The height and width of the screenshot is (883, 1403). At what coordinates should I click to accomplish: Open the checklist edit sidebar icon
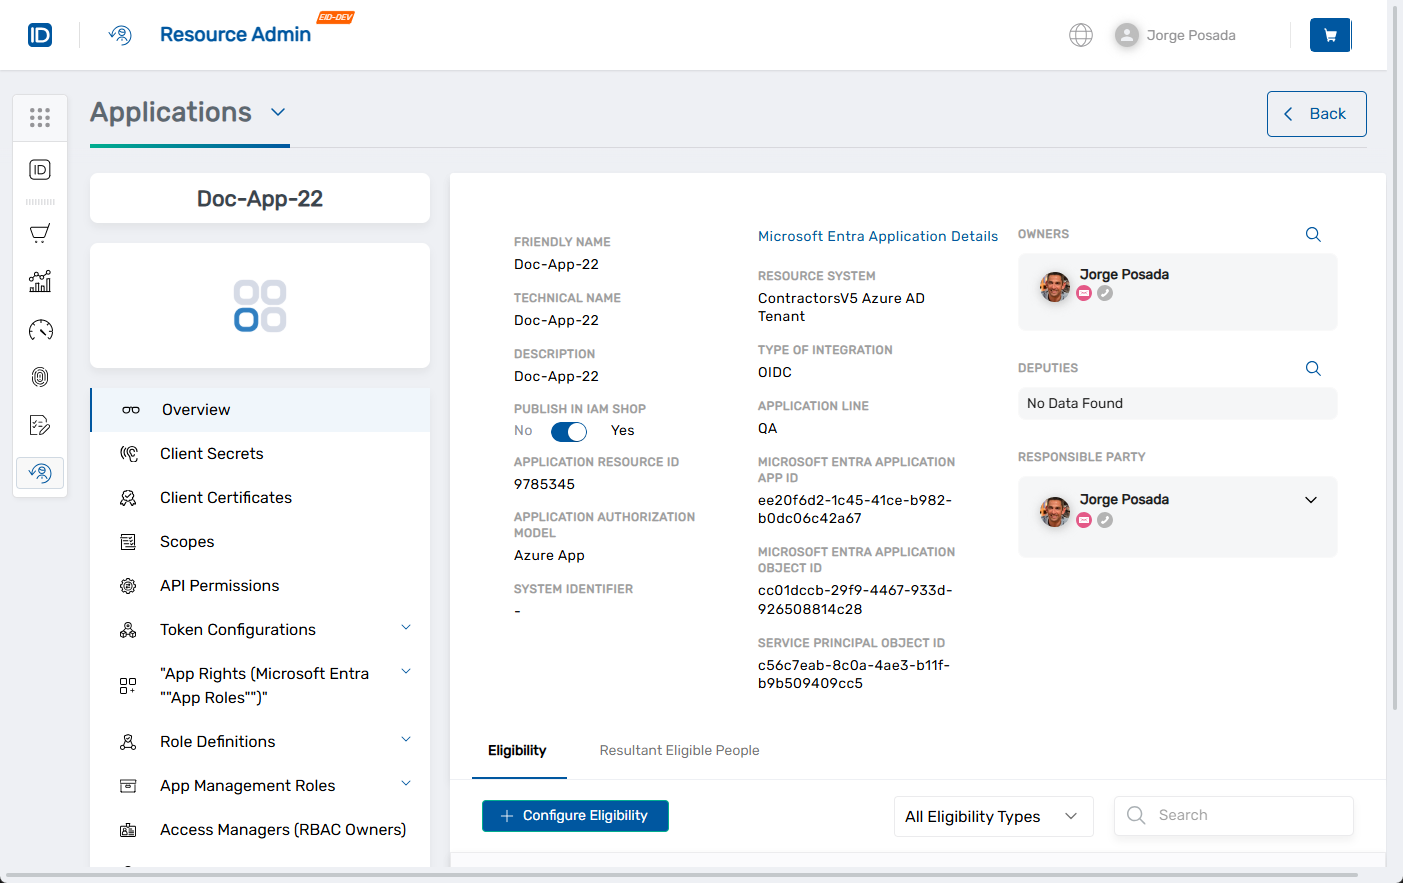tap(40, 425)
